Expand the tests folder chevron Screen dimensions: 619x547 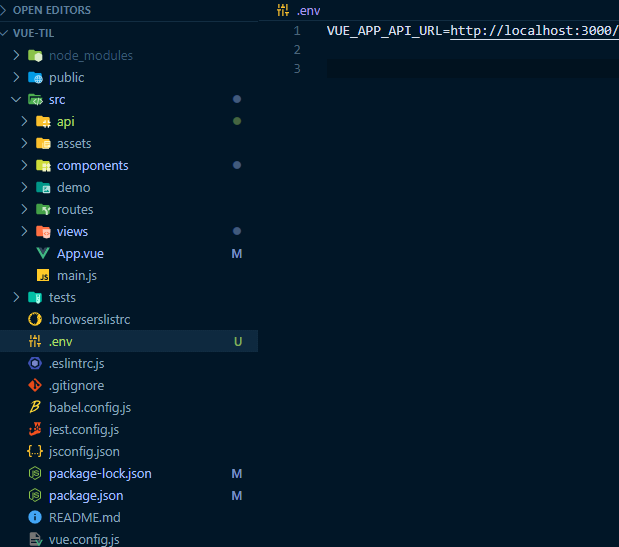click(16, 297)
